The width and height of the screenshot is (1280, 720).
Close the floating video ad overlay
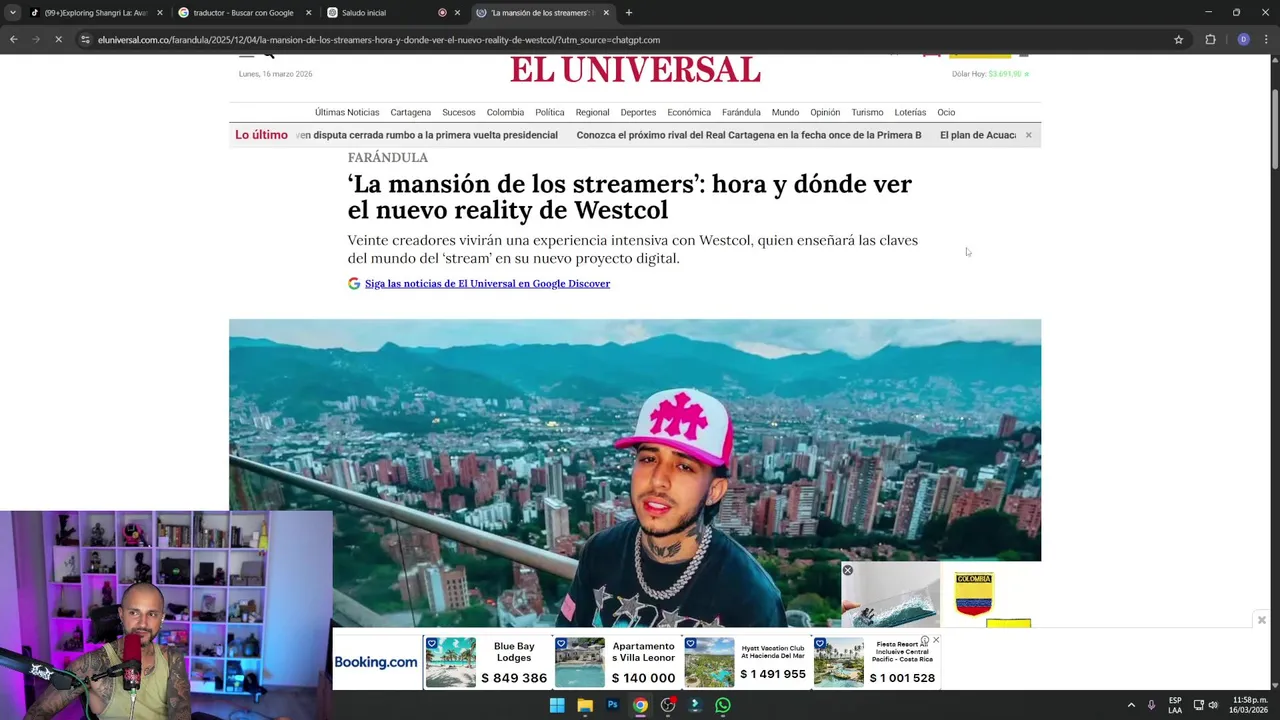coord(847,570)
